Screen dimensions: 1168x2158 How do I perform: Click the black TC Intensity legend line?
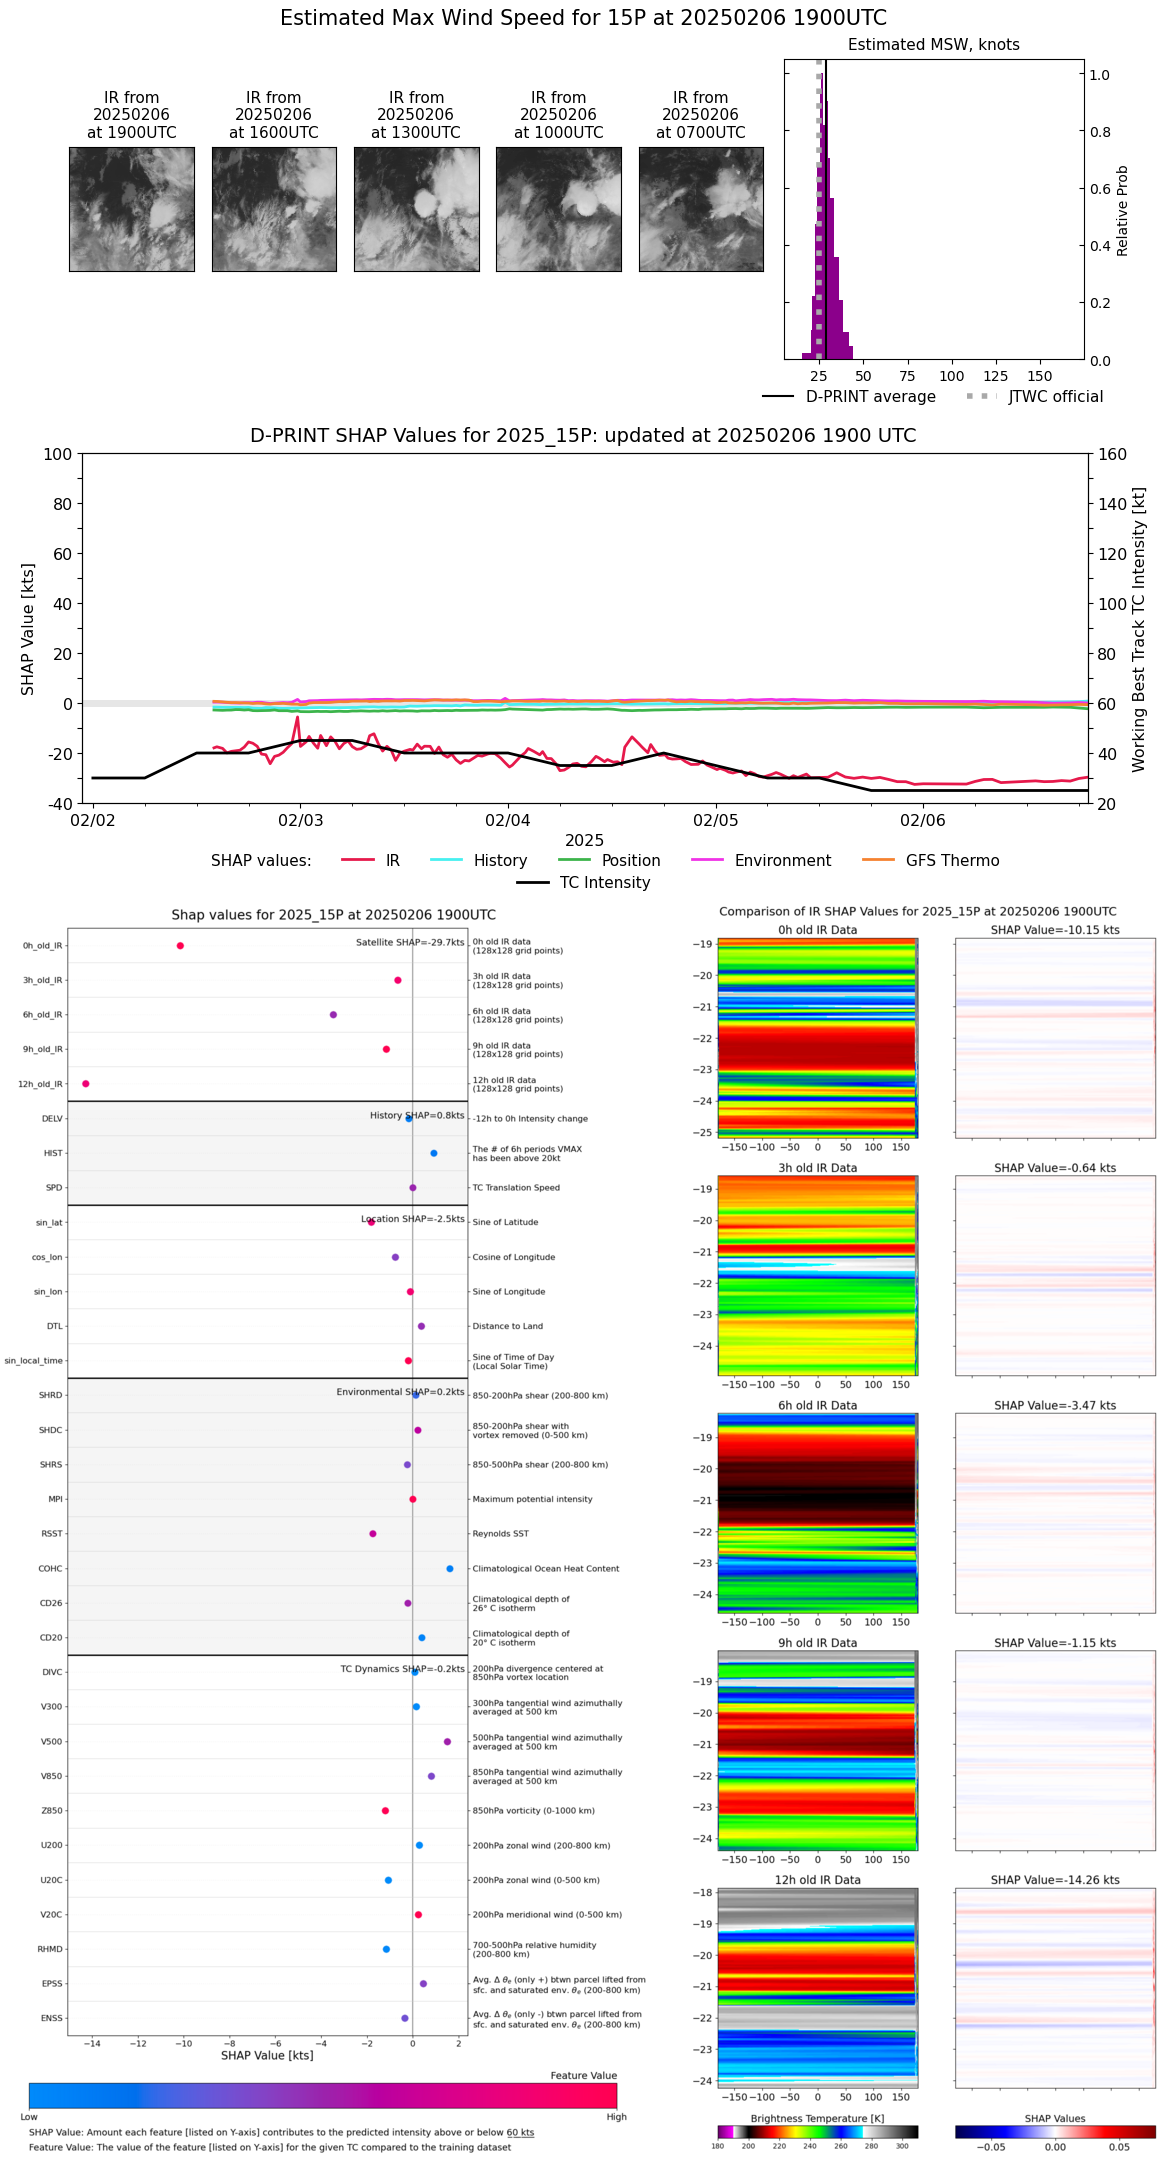tap(533, 882)
